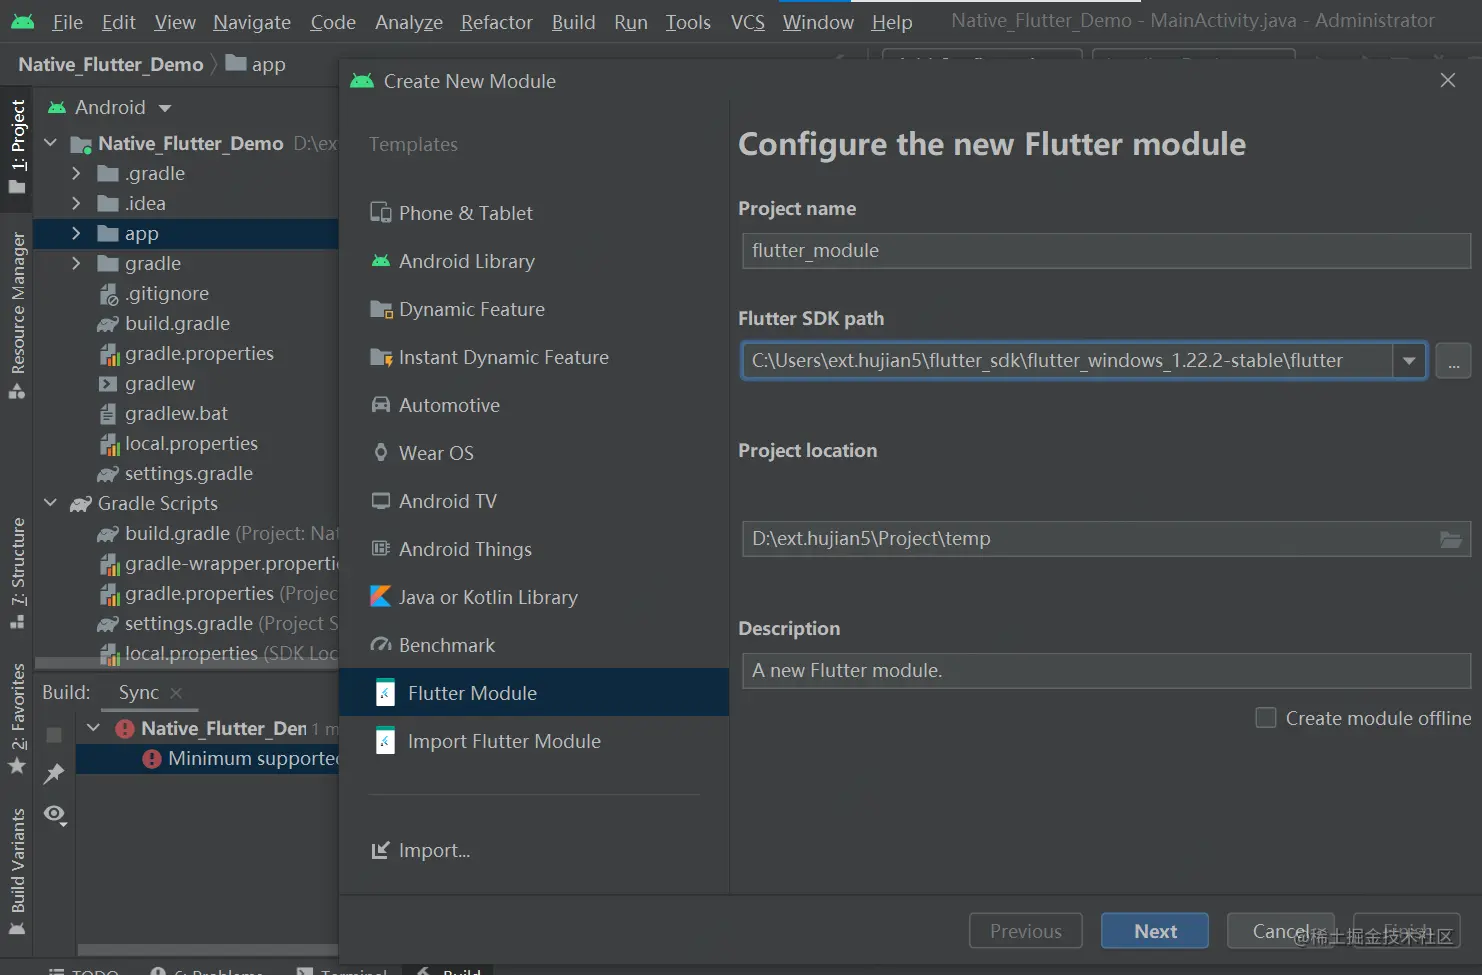Select the Phone & Tablet template
This screenshot has height=975, width=1482.
click(x=450, y=213)
